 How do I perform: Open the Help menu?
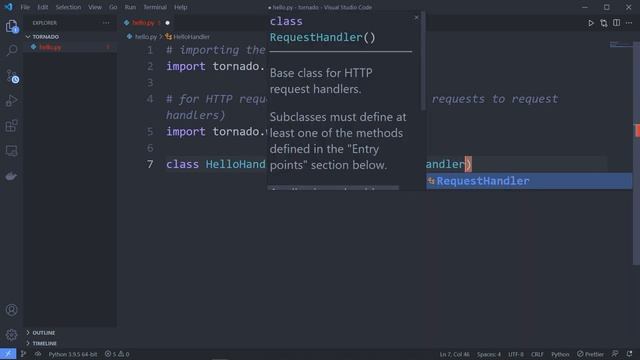[180, 7]
